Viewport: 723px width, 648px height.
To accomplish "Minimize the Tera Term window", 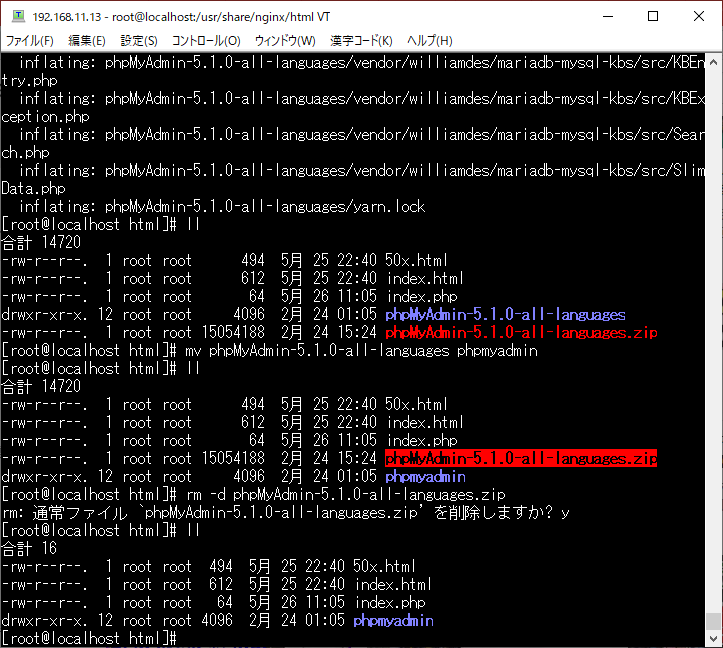I will point(607,17).
